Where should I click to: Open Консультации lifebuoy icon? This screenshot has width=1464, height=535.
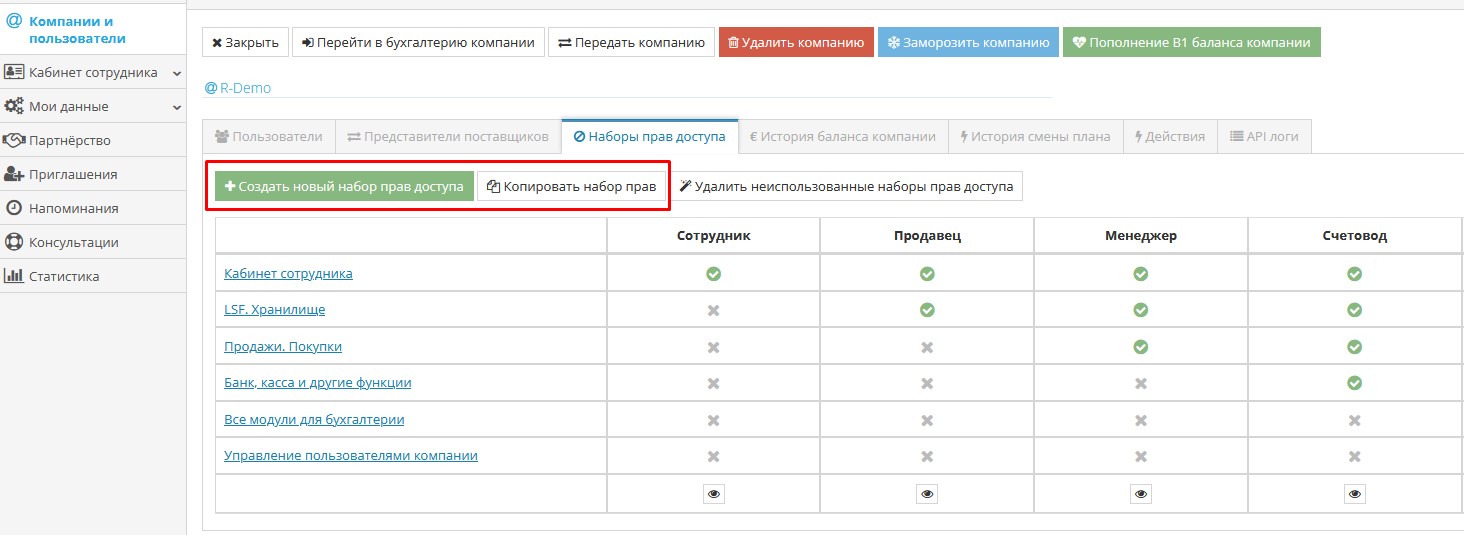(x=14, y=242)
